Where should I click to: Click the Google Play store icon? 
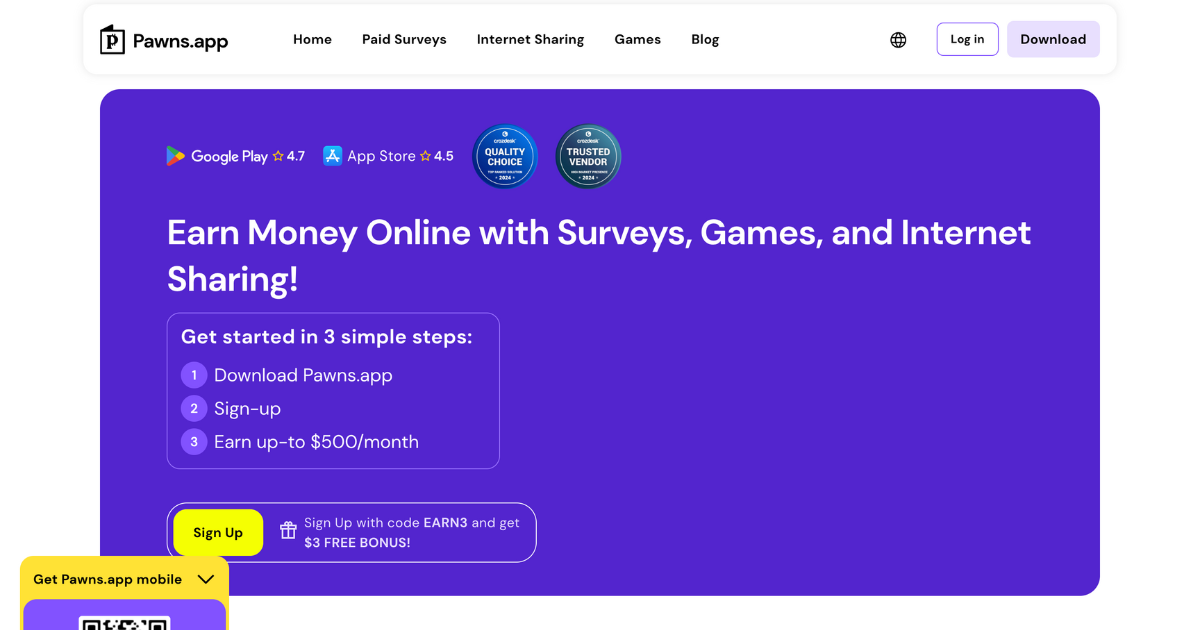click(176, 156)
